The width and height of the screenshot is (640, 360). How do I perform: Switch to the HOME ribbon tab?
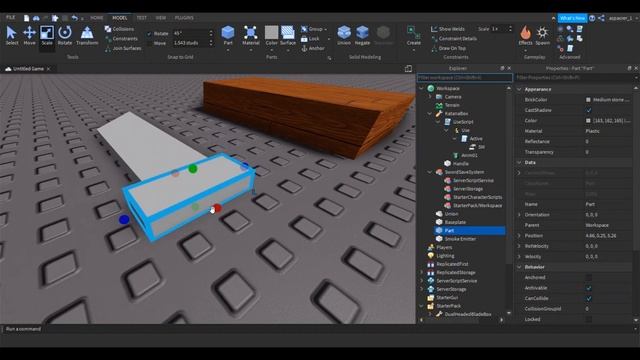tap(97, 18)
